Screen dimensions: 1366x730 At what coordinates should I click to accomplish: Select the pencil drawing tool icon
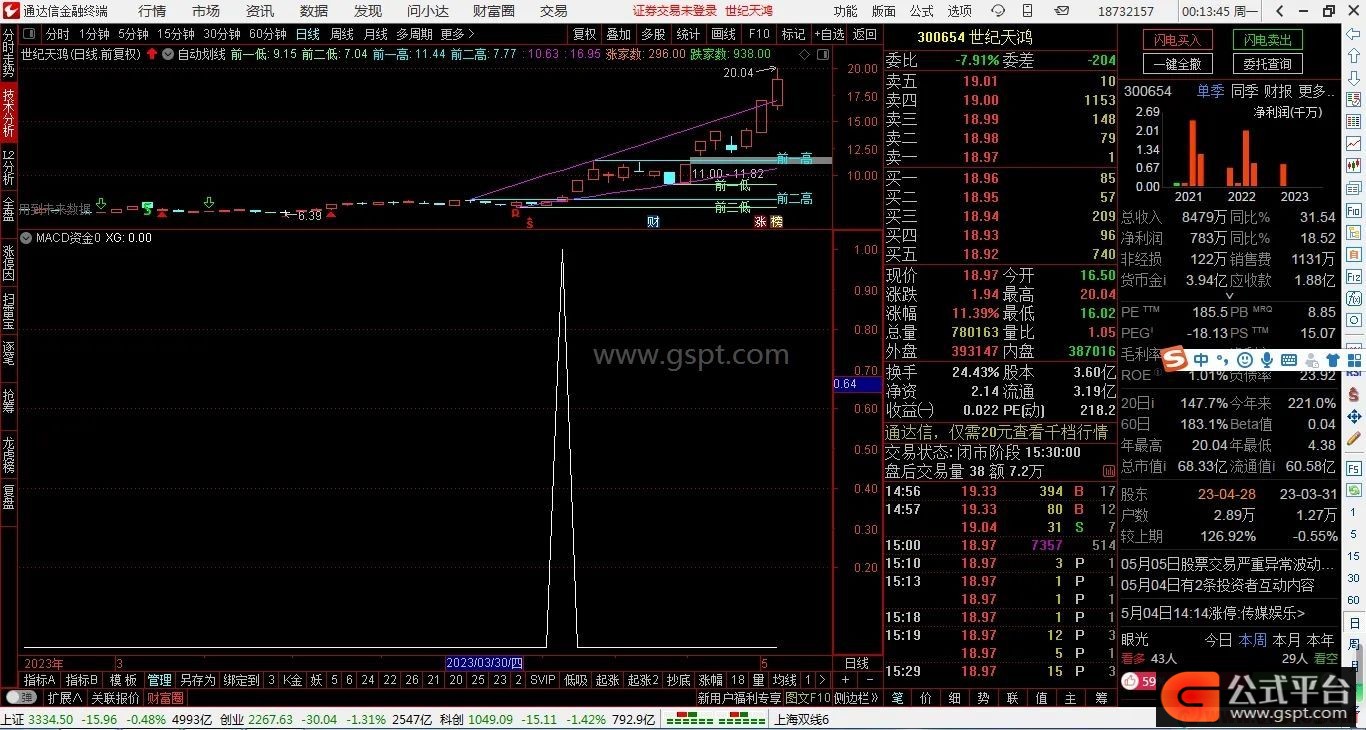[x=1354, y=438]
